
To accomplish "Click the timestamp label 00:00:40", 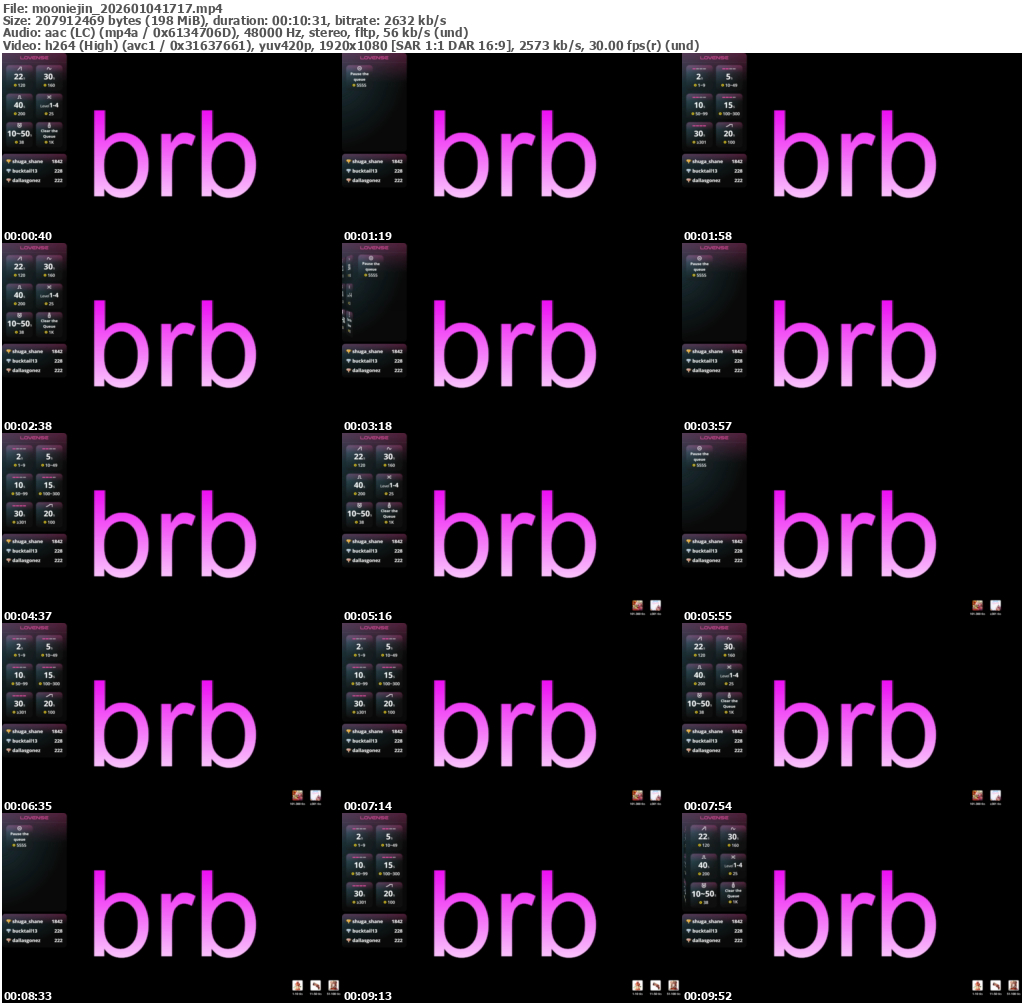I will click(27, 236).
